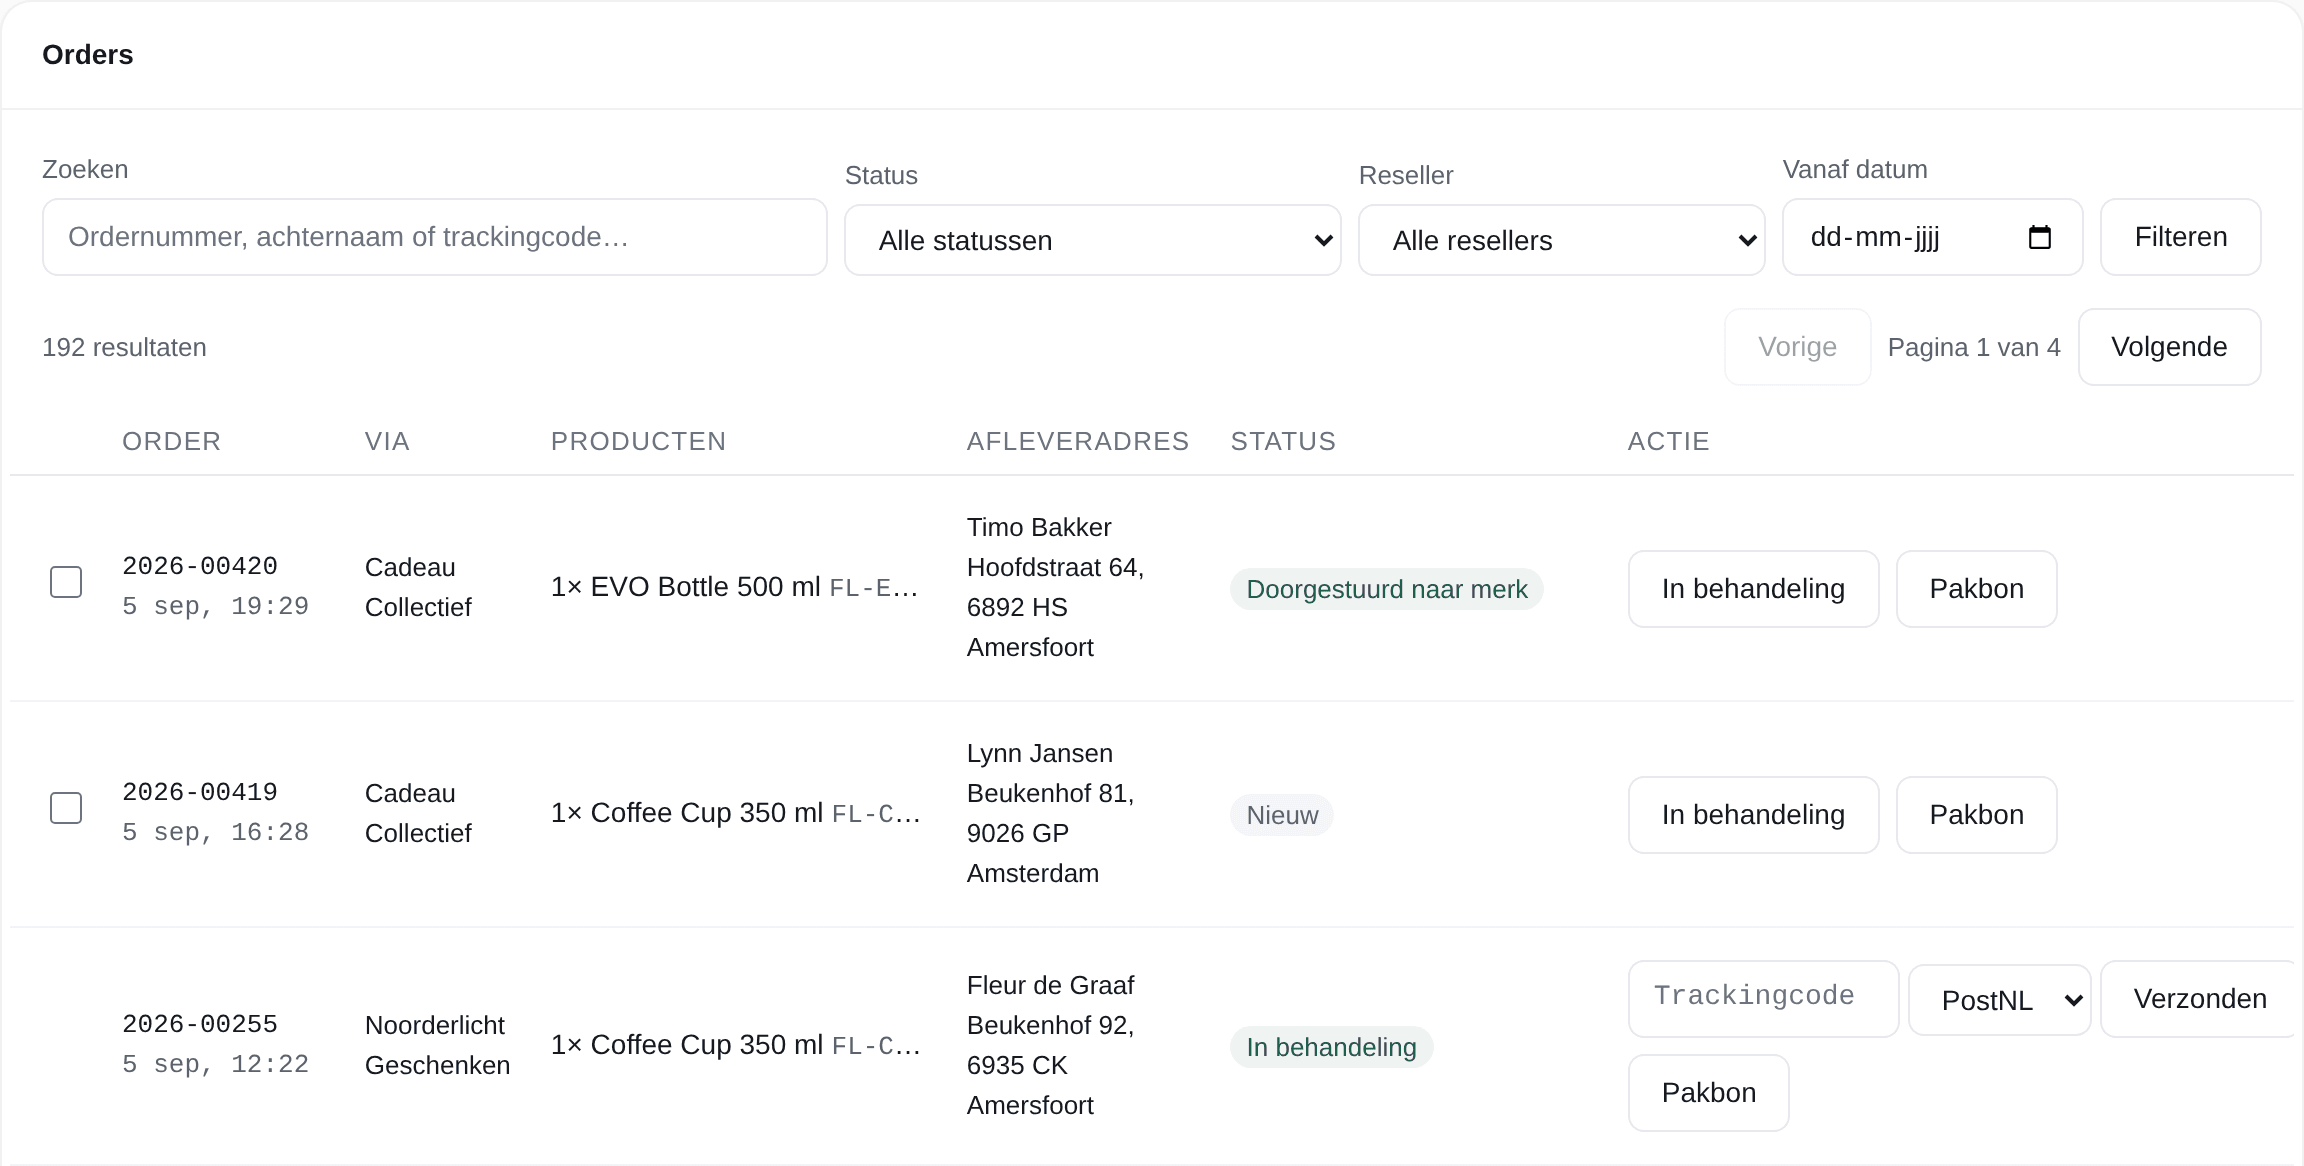This screenshot has height=1166, width=2304.
Task: Click the STATUS column header
Action: [x=1283, y=441]
